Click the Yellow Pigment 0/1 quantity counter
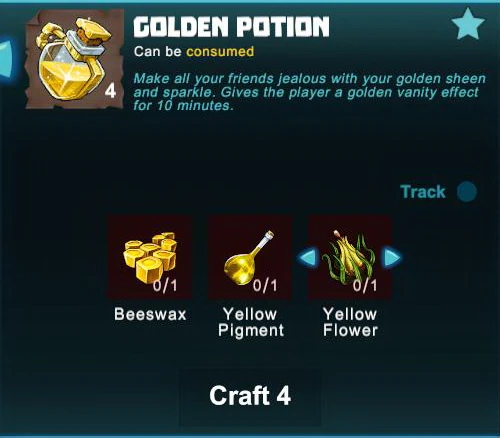 (x=265, y=286)
